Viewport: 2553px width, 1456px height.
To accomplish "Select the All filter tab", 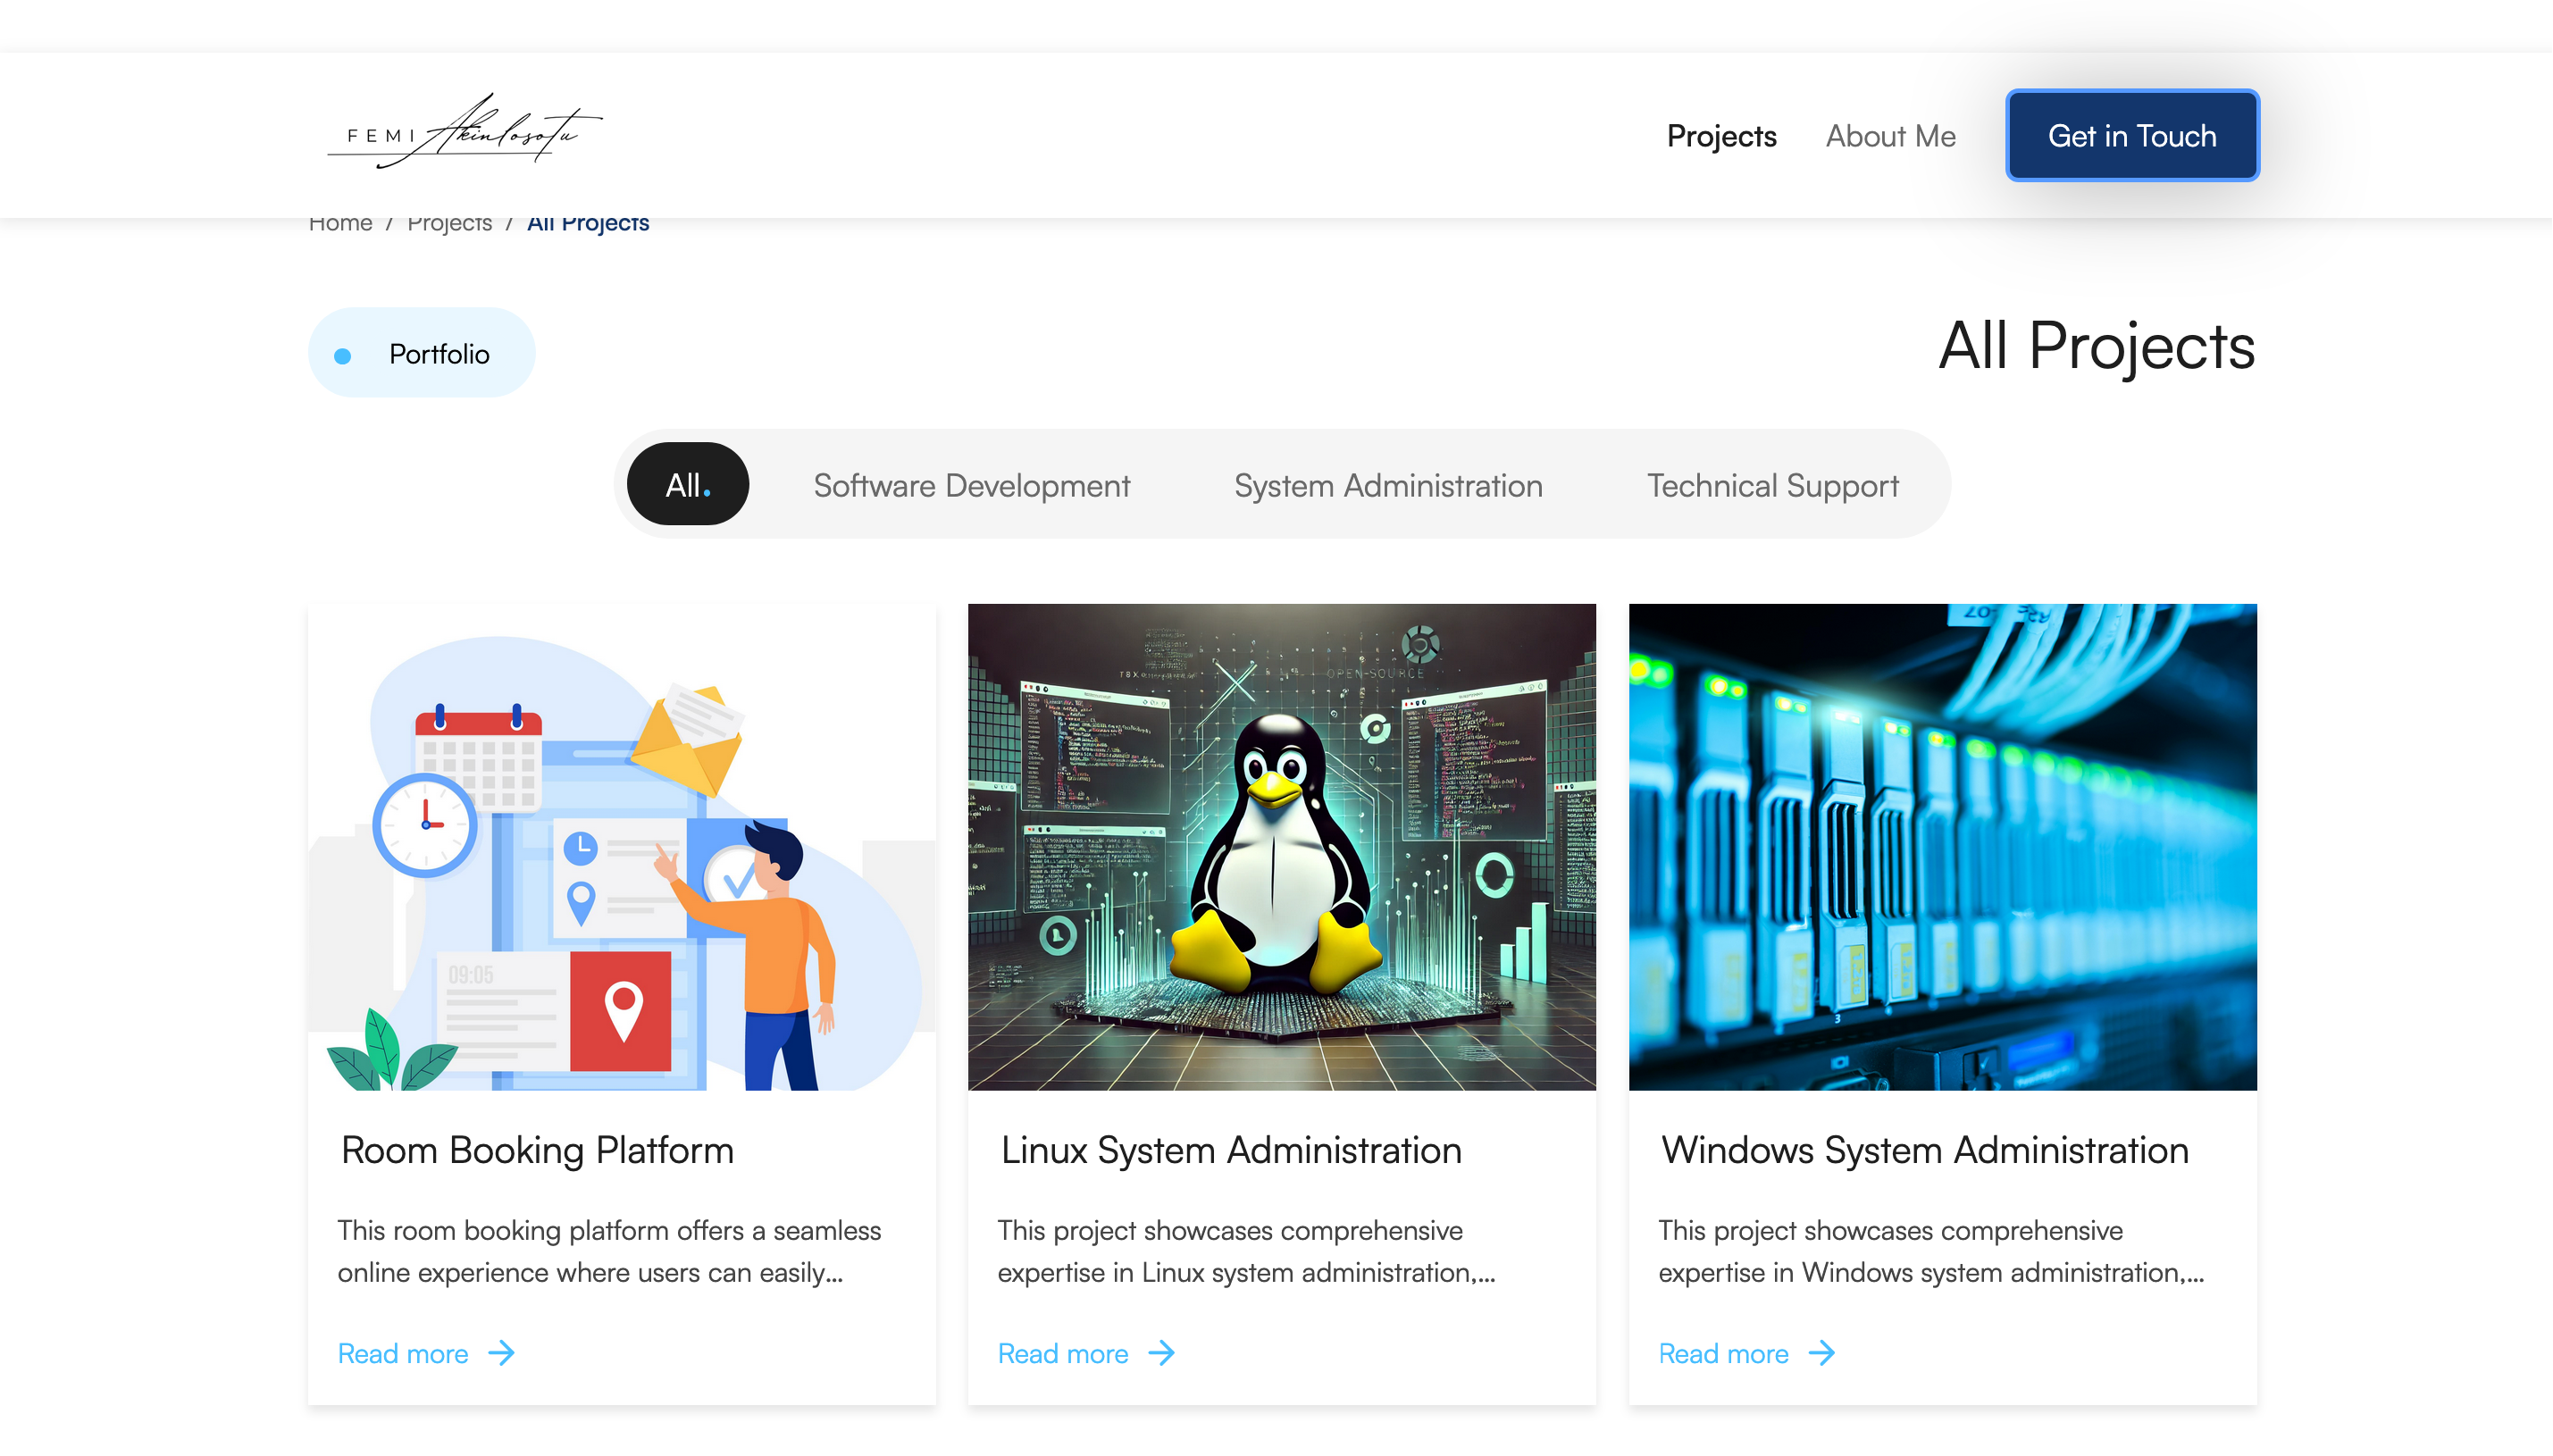I will click(x=687, y=485).
